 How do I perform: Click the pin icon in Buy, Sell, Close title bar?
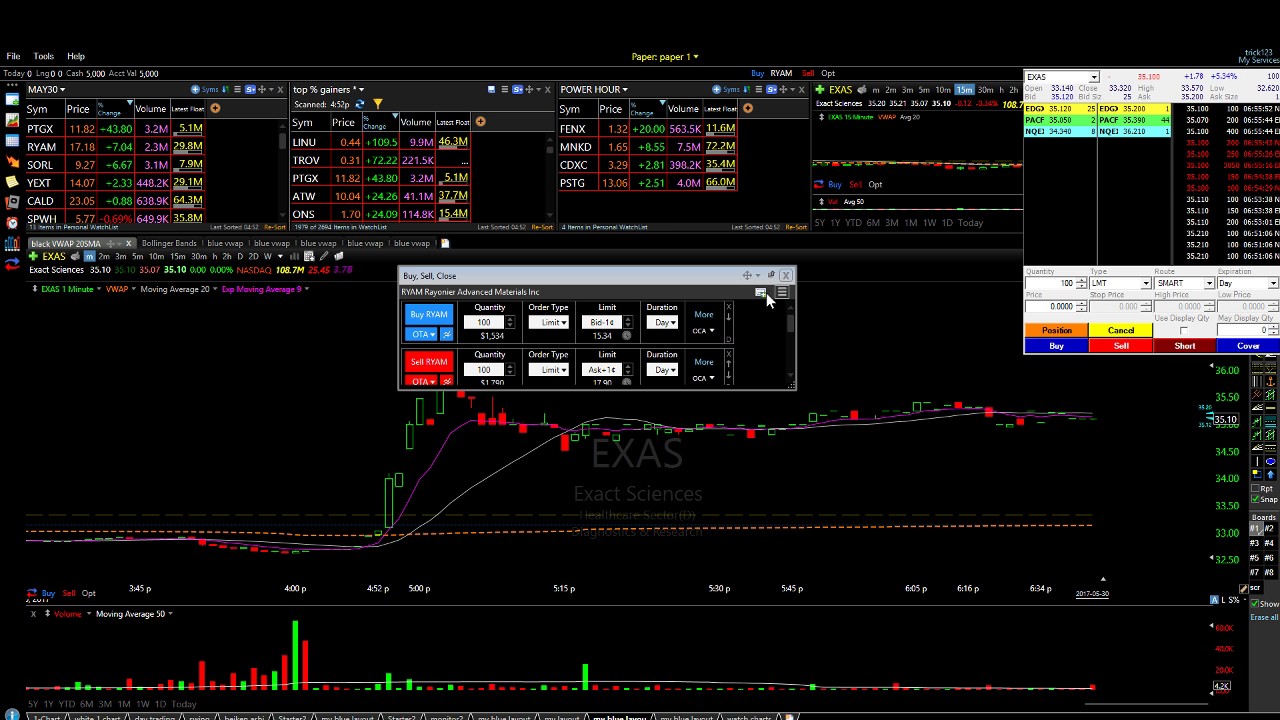coord(771,275)
